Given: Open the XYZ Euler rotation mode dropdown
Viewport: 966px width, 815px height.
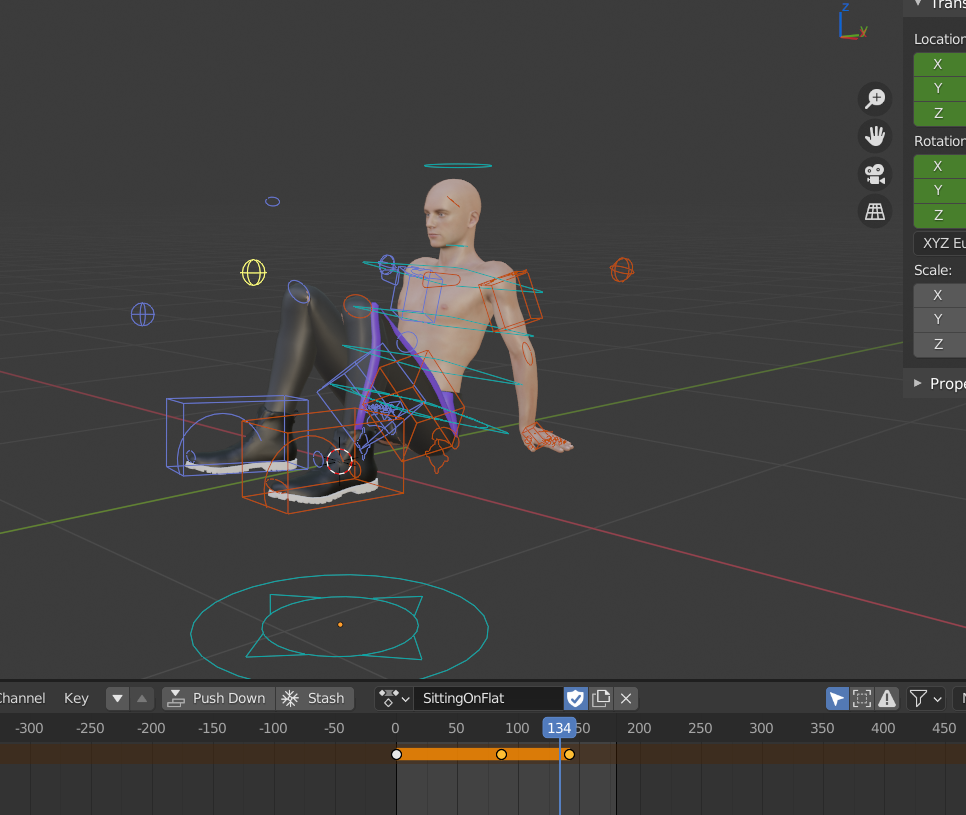Looking at the screenshot, I should (x=940, y=243).
